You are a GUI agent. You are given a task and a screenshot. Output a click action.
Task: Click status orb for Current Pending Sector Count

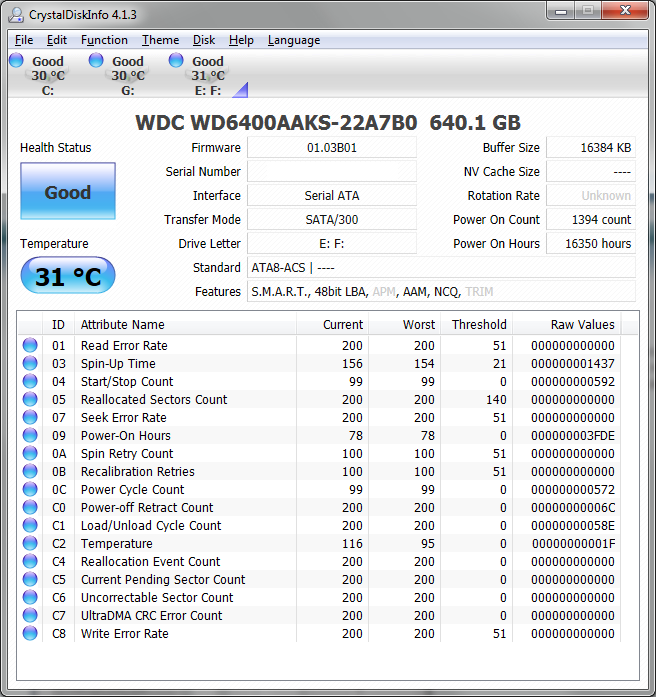(x=30, y=579)
